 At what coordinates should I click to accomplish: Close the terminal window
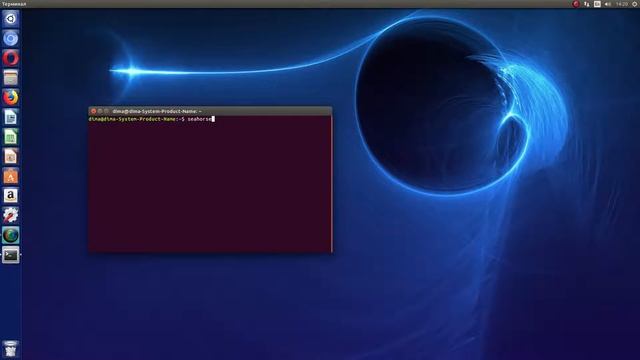coord(93,111)
